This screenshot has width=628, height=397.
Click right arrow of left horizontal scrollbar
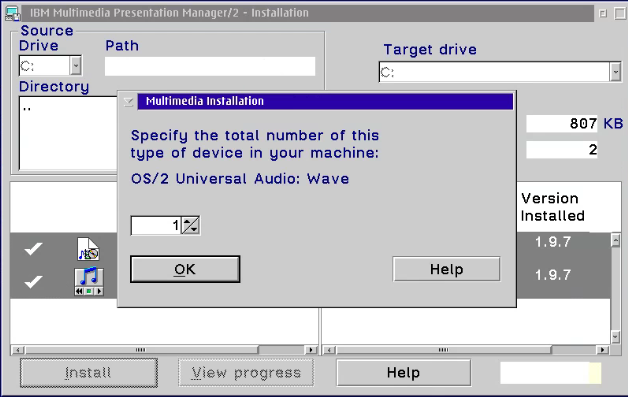(311, 350)
